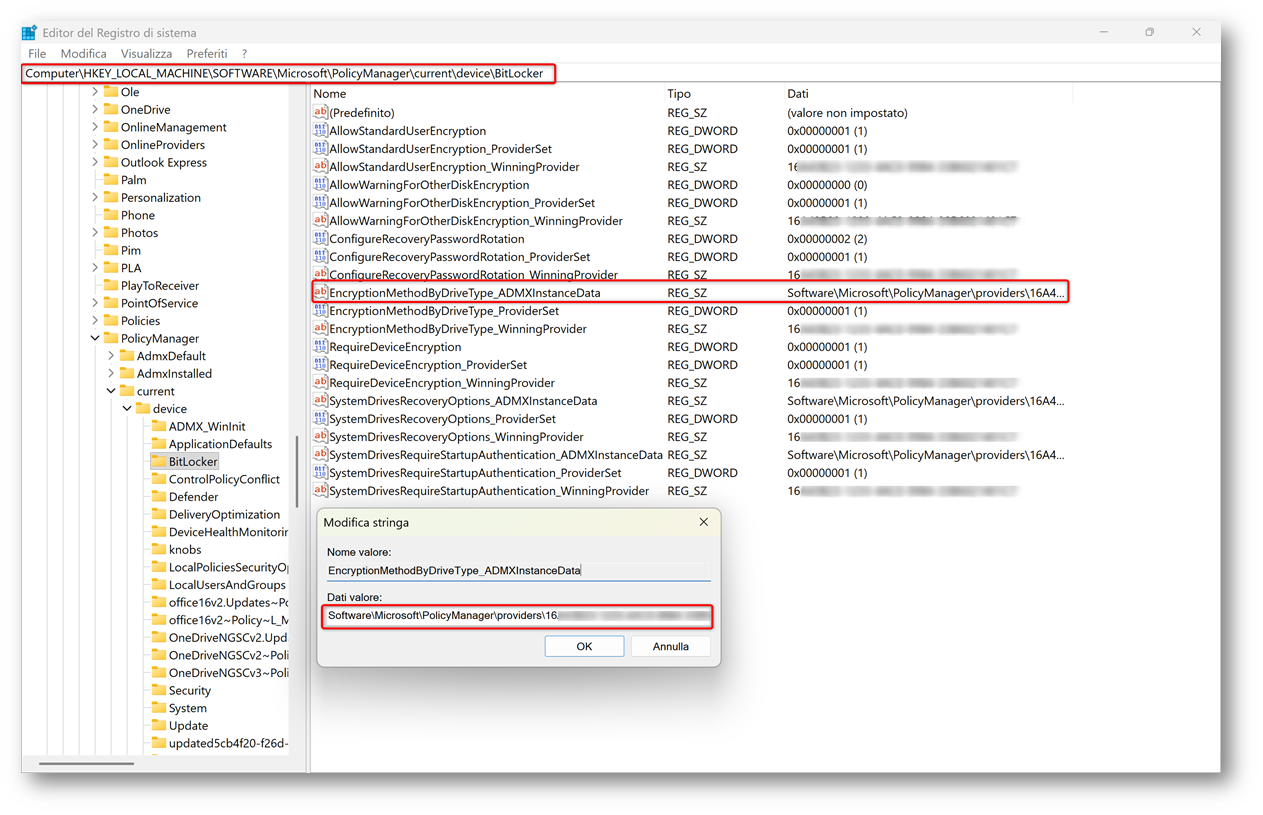Click the Nome valore text field
Viewport: 1263px width, 815px height.
click(x=518, y=570)
